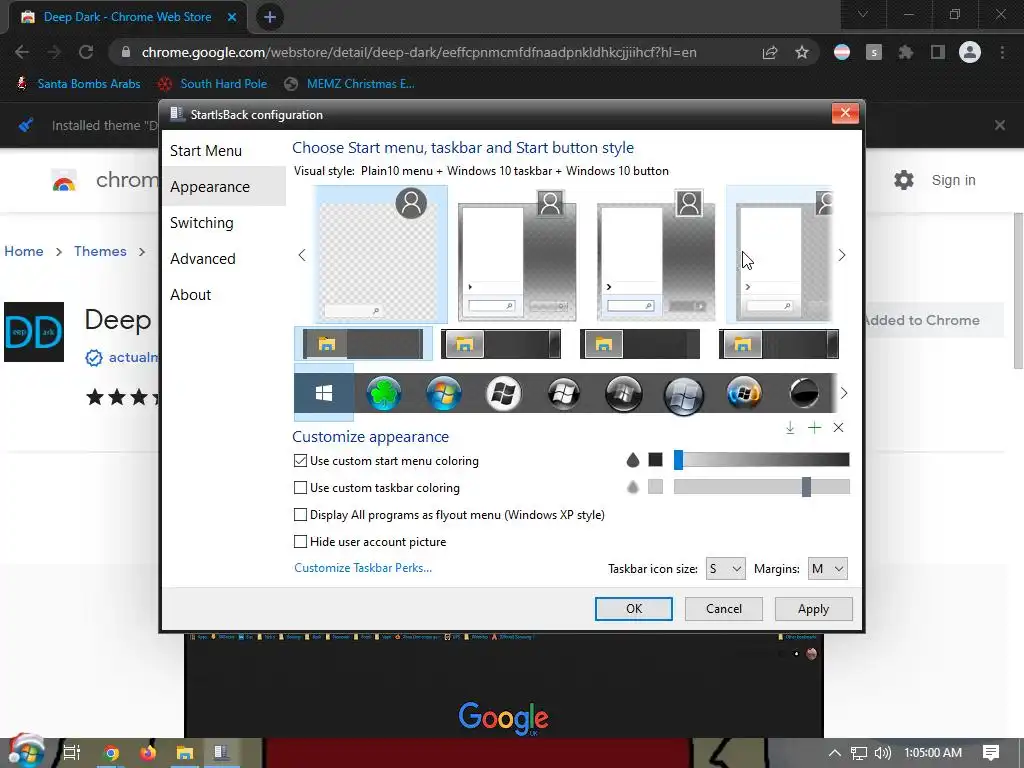
Task: Toggle Chrome side panel icon
Action: tap(938, 52)
